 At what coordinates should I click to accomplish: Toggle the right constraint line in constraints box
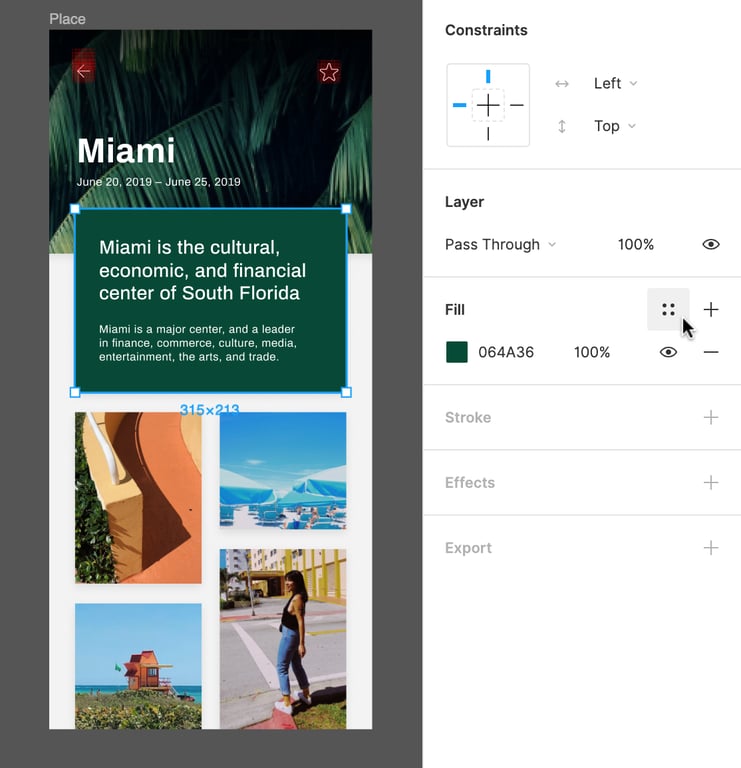point(517,105)
